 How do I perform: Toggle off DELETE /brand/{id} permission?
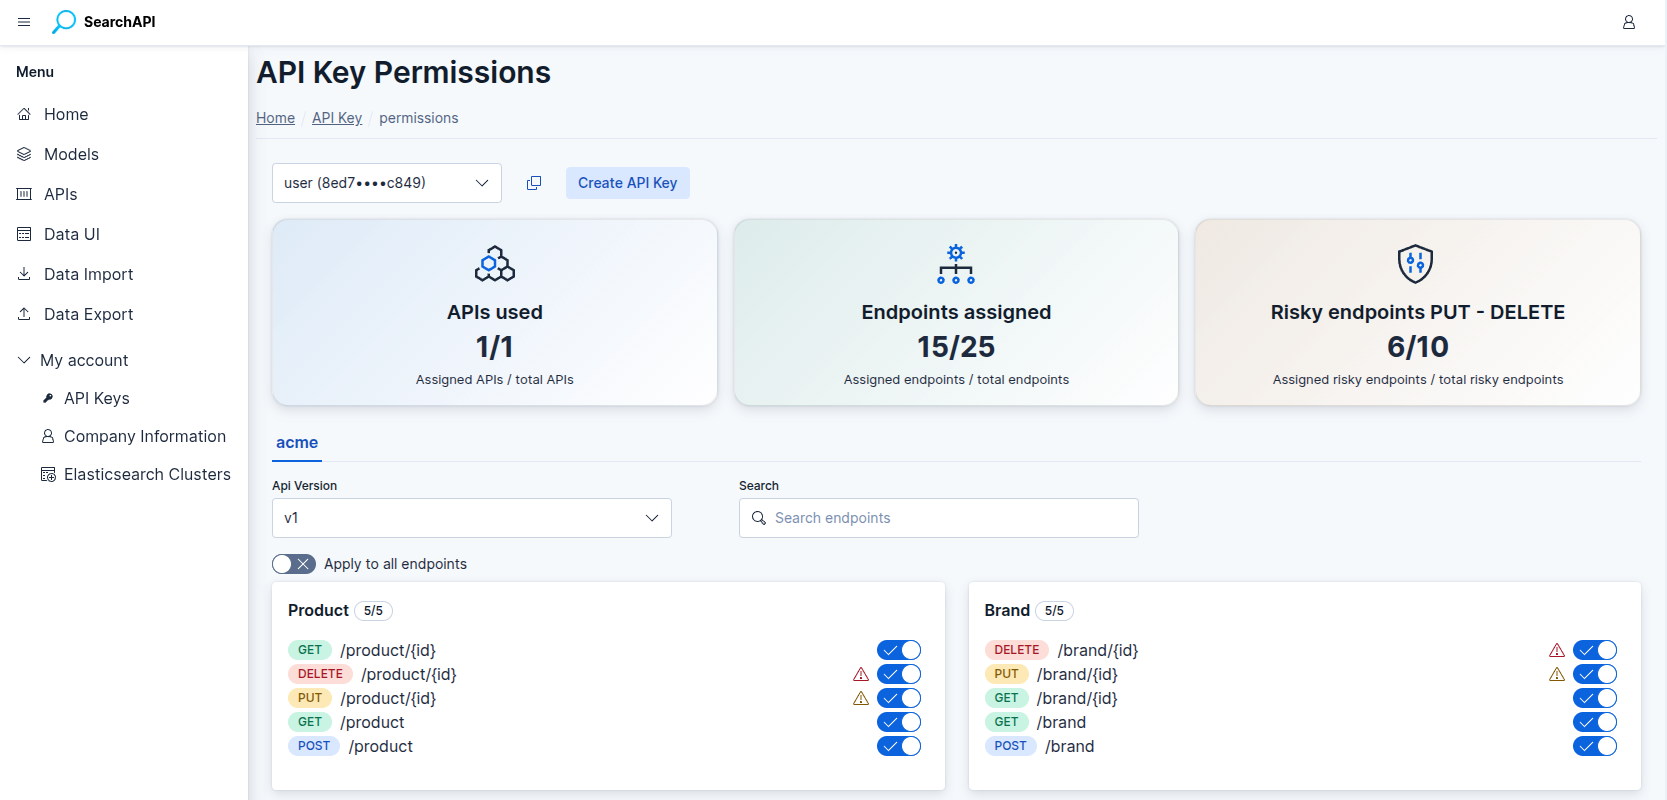pos(1595,650)
